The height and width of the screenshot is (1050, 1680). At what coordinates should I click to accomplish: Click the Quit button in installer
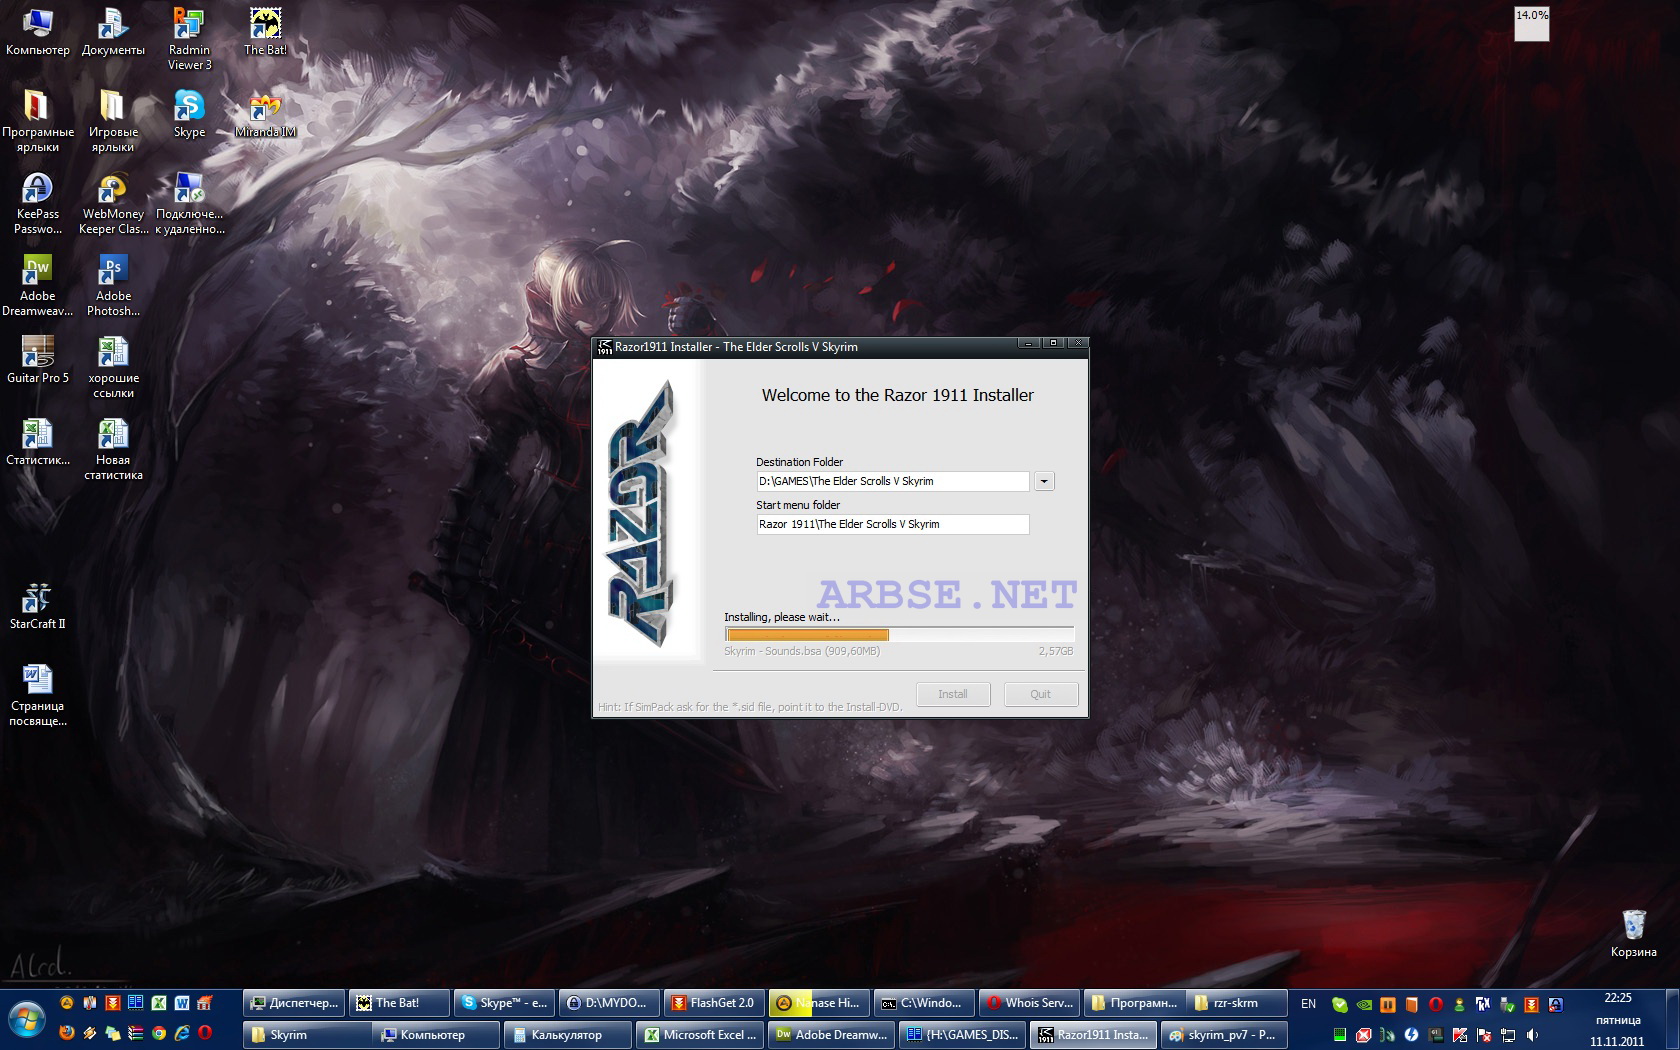pyautogui.click(x=1041, y=694)
